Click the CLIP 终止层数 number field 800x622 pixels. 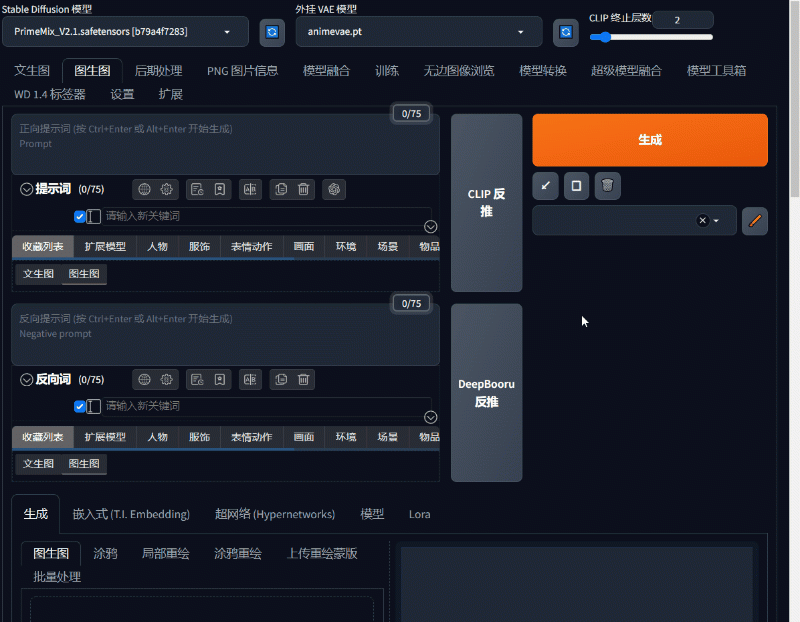(682, 20)
